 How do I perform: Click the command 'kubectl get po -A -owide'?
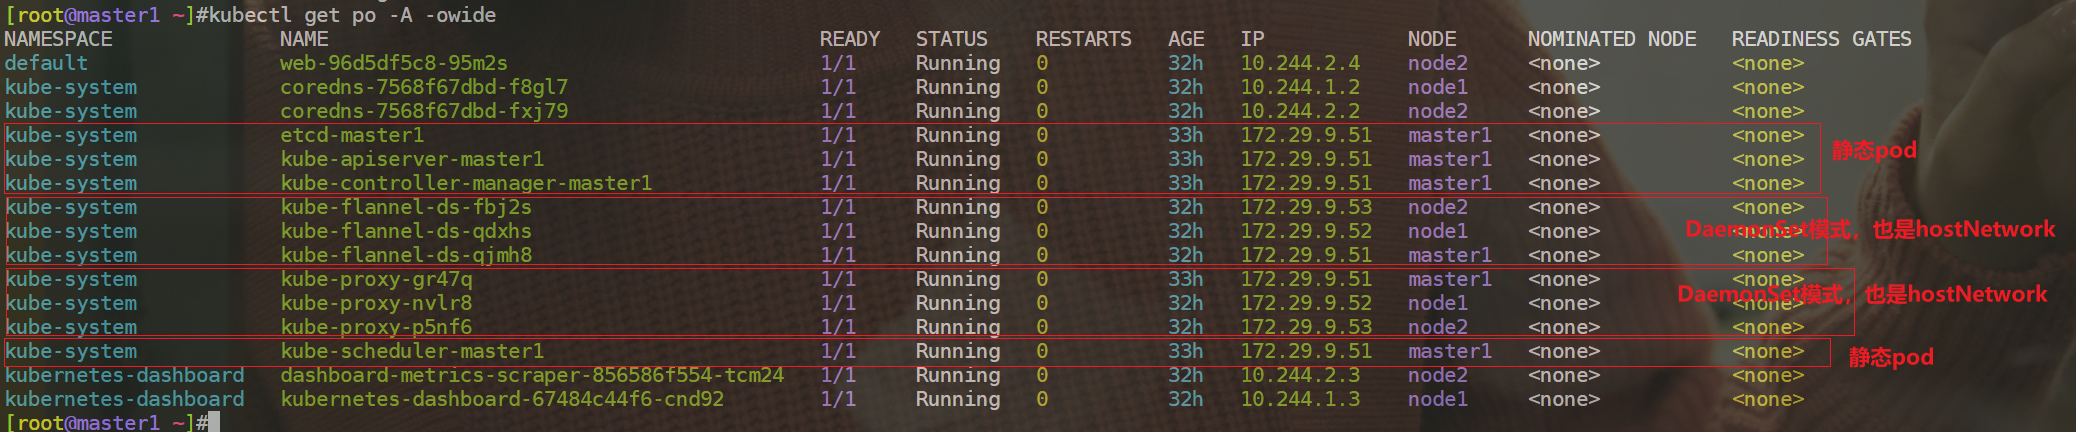[x=352, y=15]
